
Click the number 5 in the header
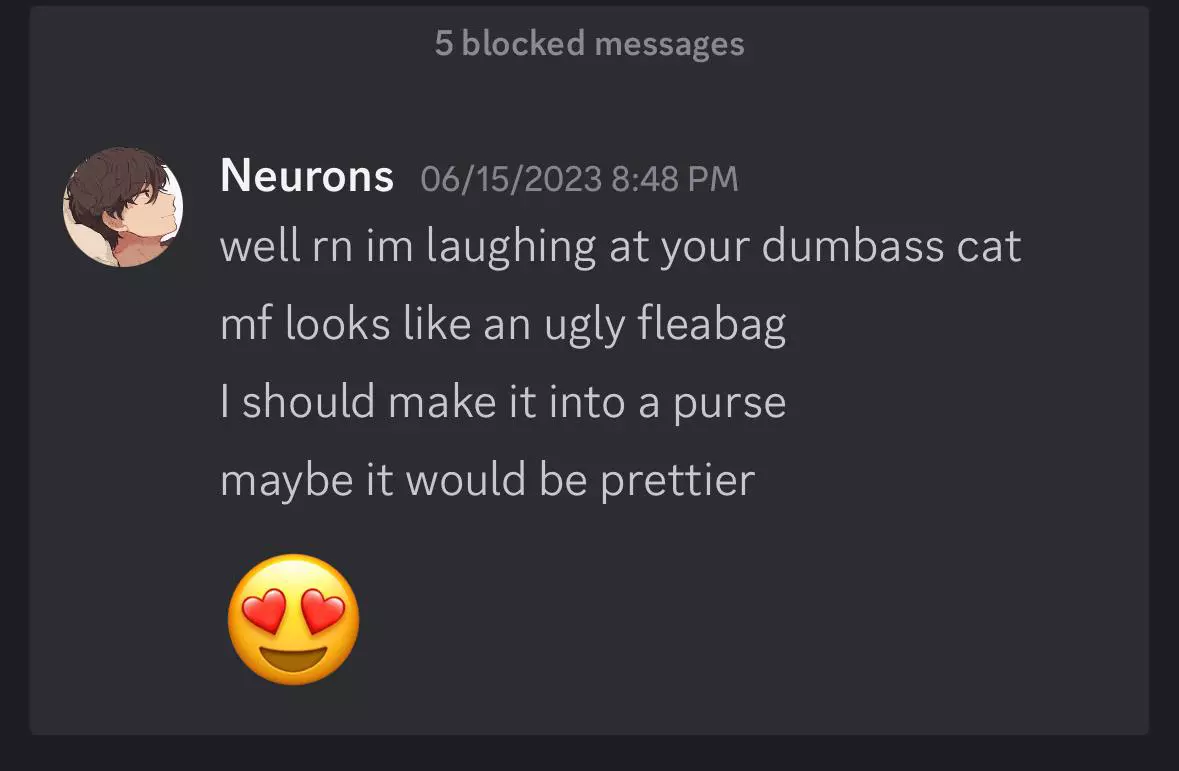pos(444,44)
